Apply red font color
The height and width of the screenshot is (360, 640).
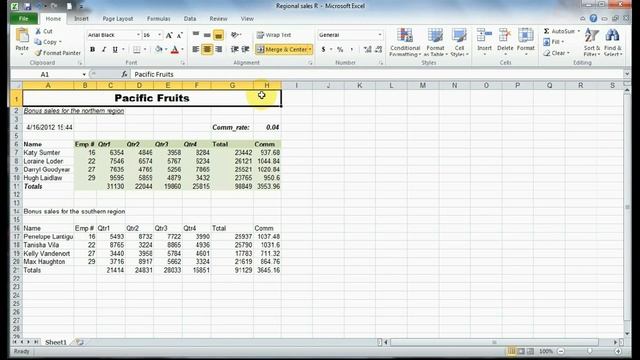click(175, 49)
